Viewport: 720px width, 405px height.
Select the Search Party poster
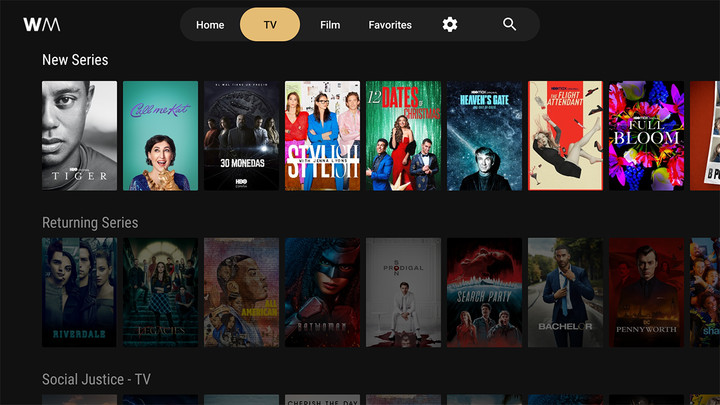pos(484,292)
